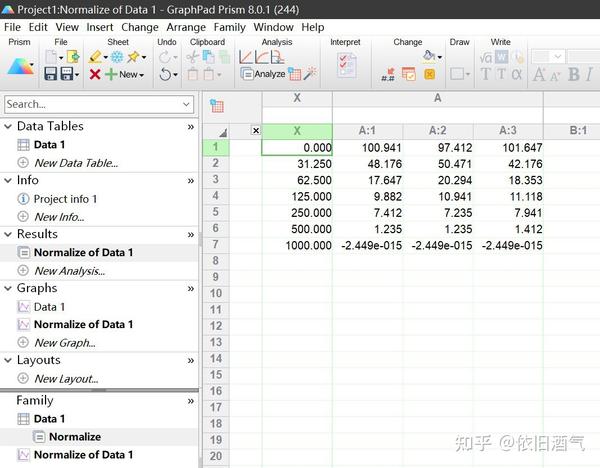Click double chevron beside Family
This screenshot has height=468, width=600.
(191, 401)
